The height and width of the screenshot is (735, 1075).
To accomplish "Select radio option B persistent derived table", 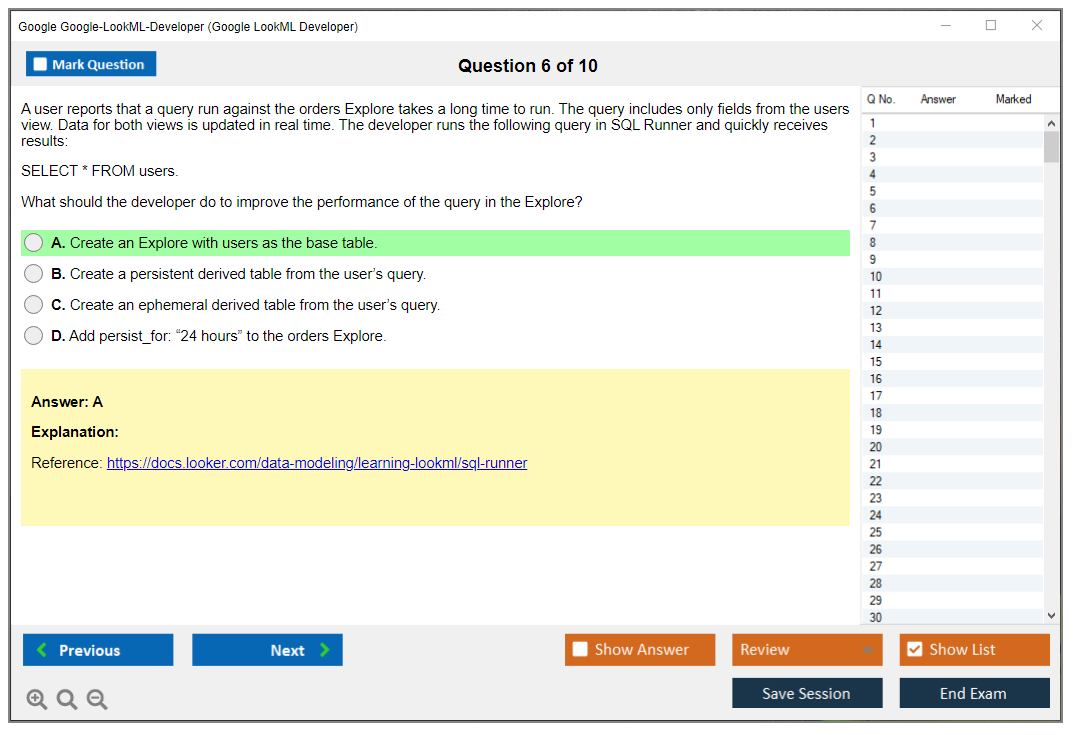I will coord(34,274).
